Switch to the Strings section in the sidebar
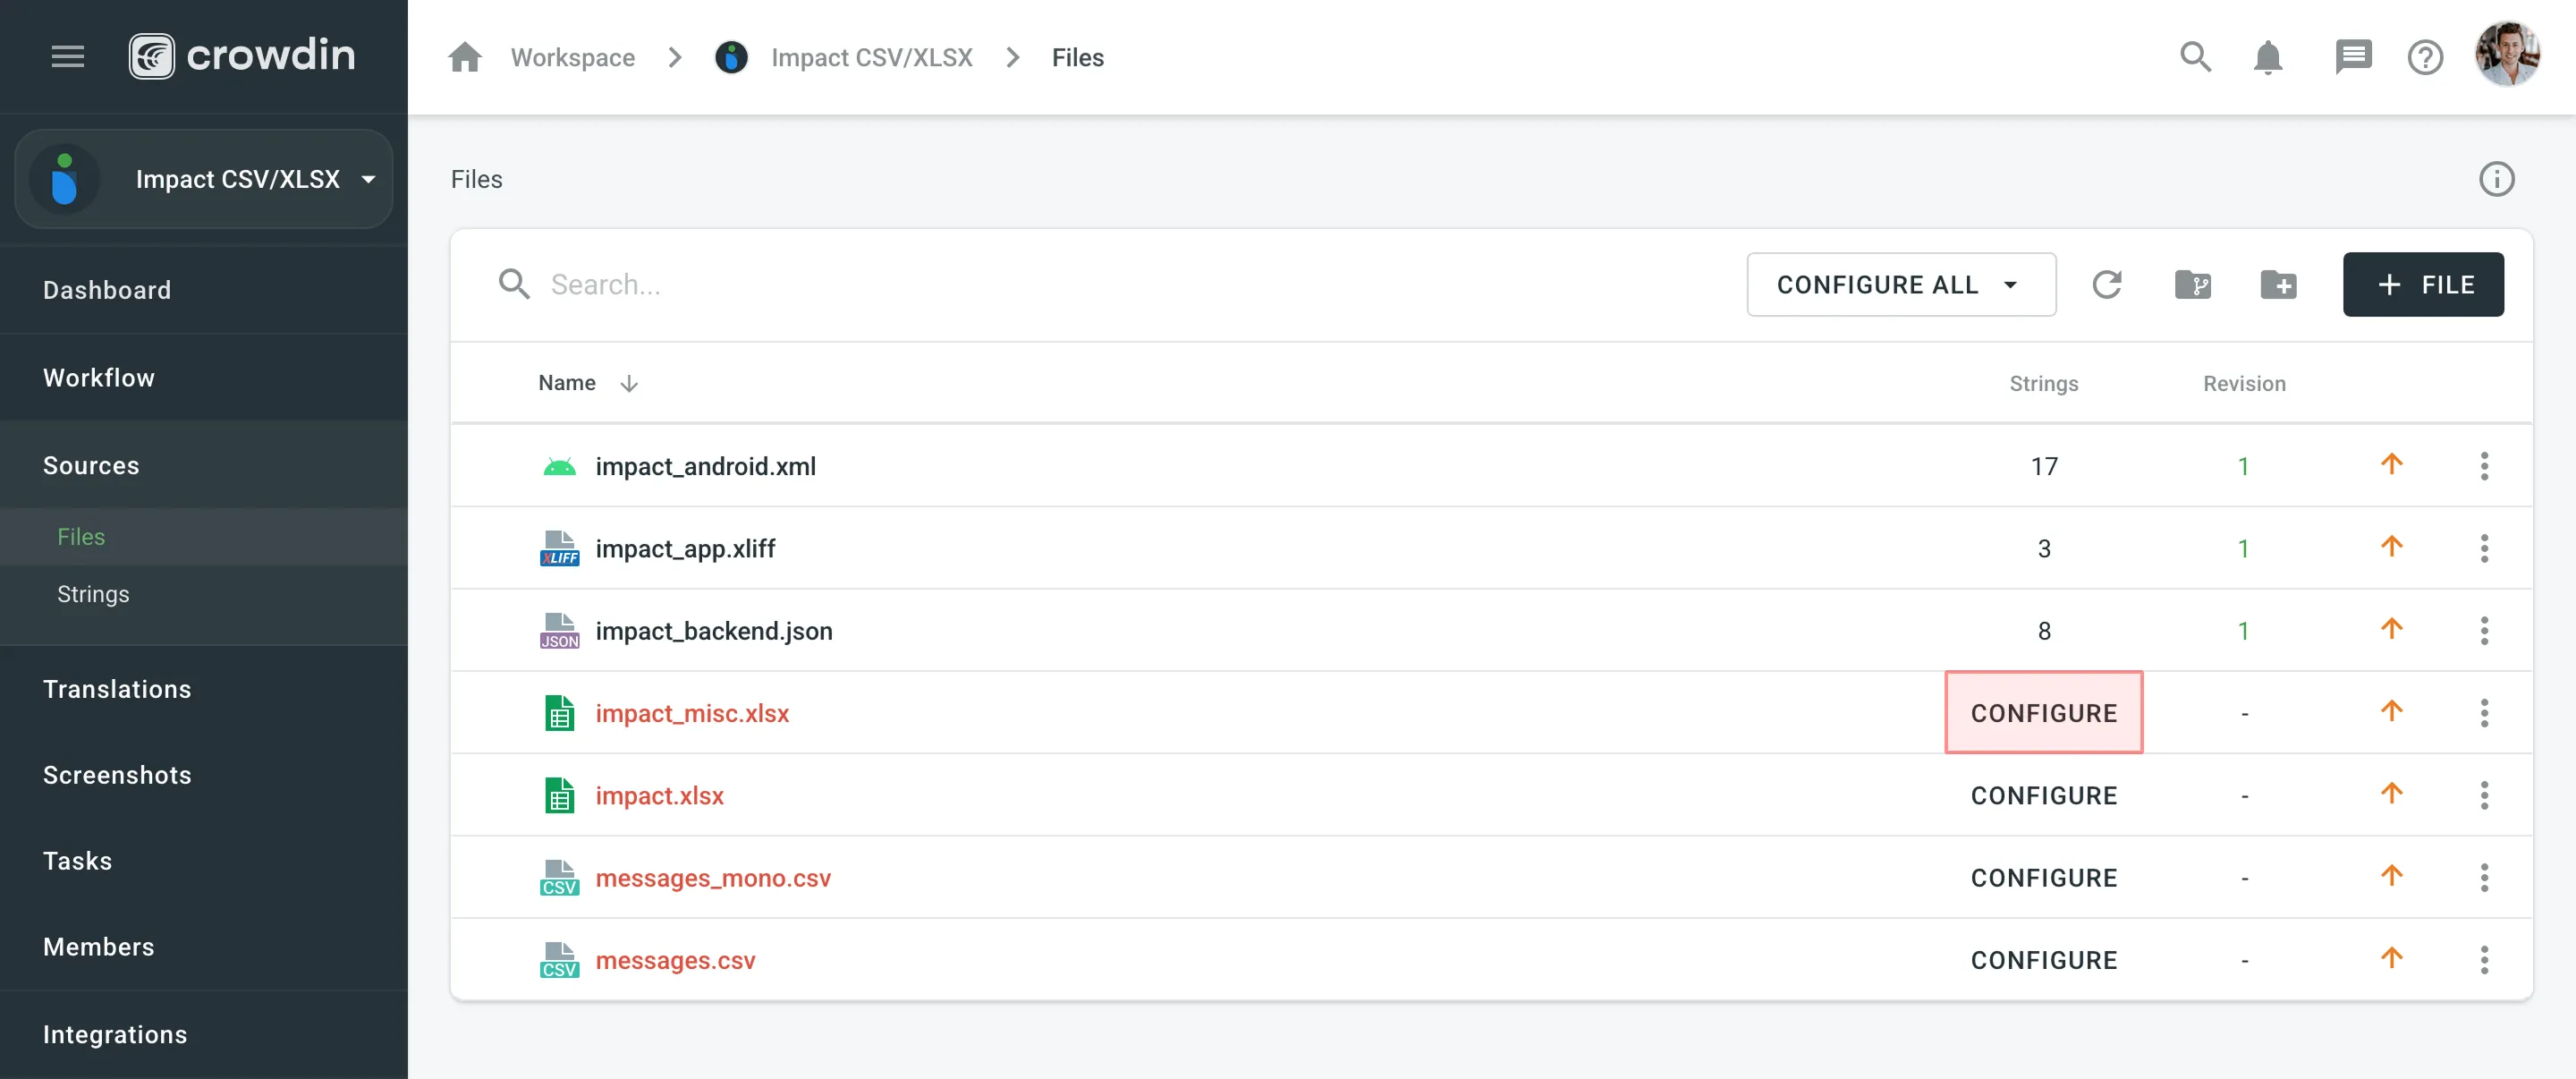The width and height of the screenshot is (2576, 1079). [x=92, y=593]
